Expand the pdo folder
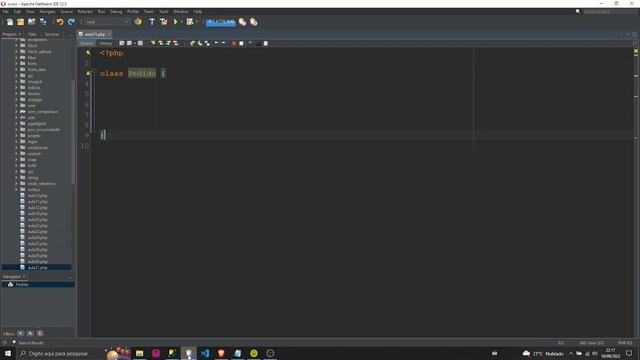This screenshot has width=640, height=360. (16, 118)
